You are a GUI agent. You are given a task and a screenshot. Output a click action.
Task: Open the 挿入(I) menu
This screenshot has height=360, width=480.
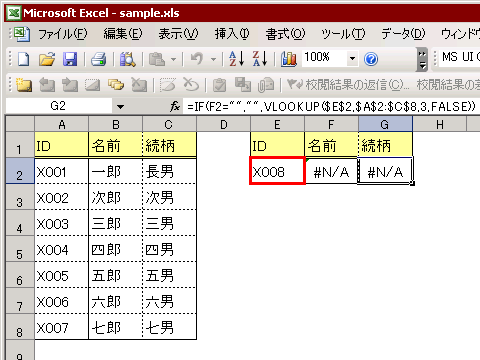click(x=232, y=34)
